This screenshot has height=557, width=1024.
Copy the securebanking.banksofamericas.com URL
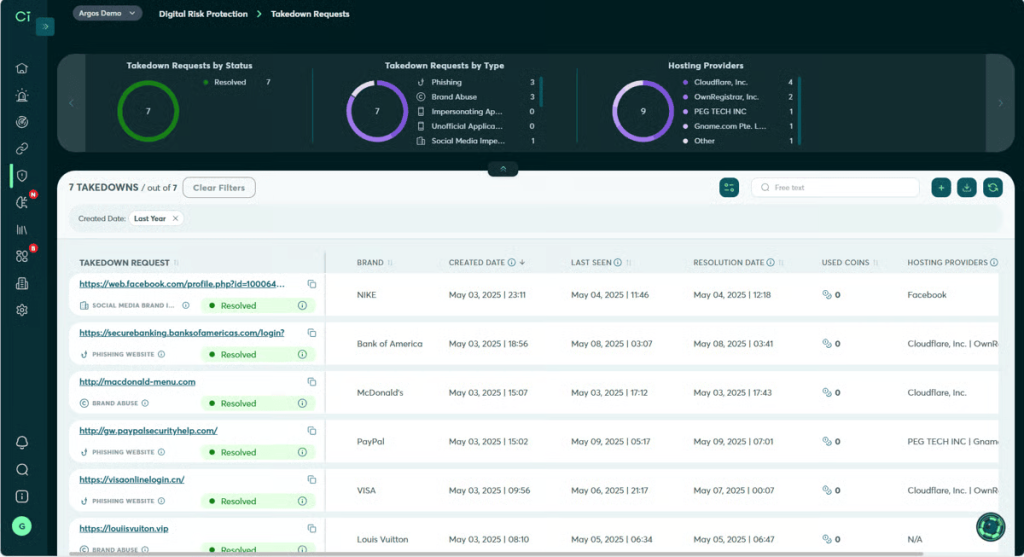tap(312, 333)
